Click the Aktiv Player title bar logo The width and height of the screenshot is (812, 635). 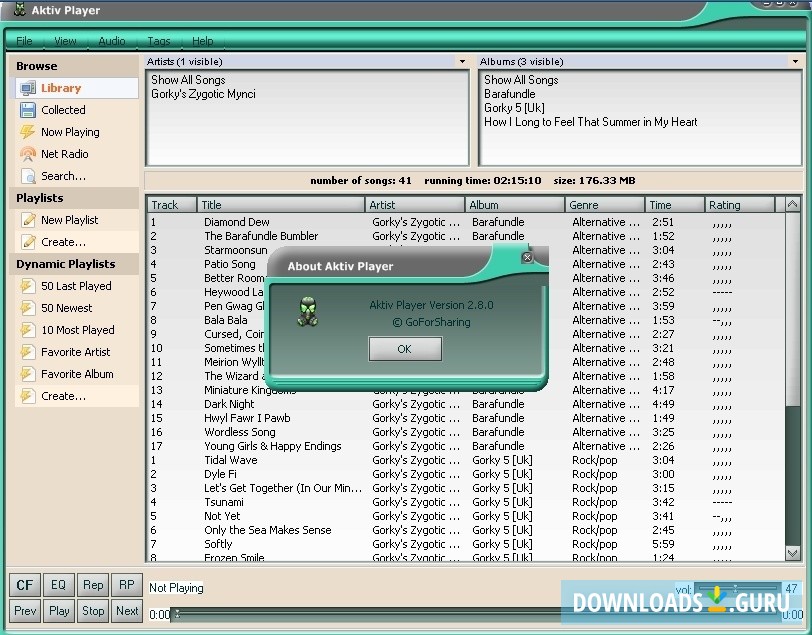pos(20,9)
